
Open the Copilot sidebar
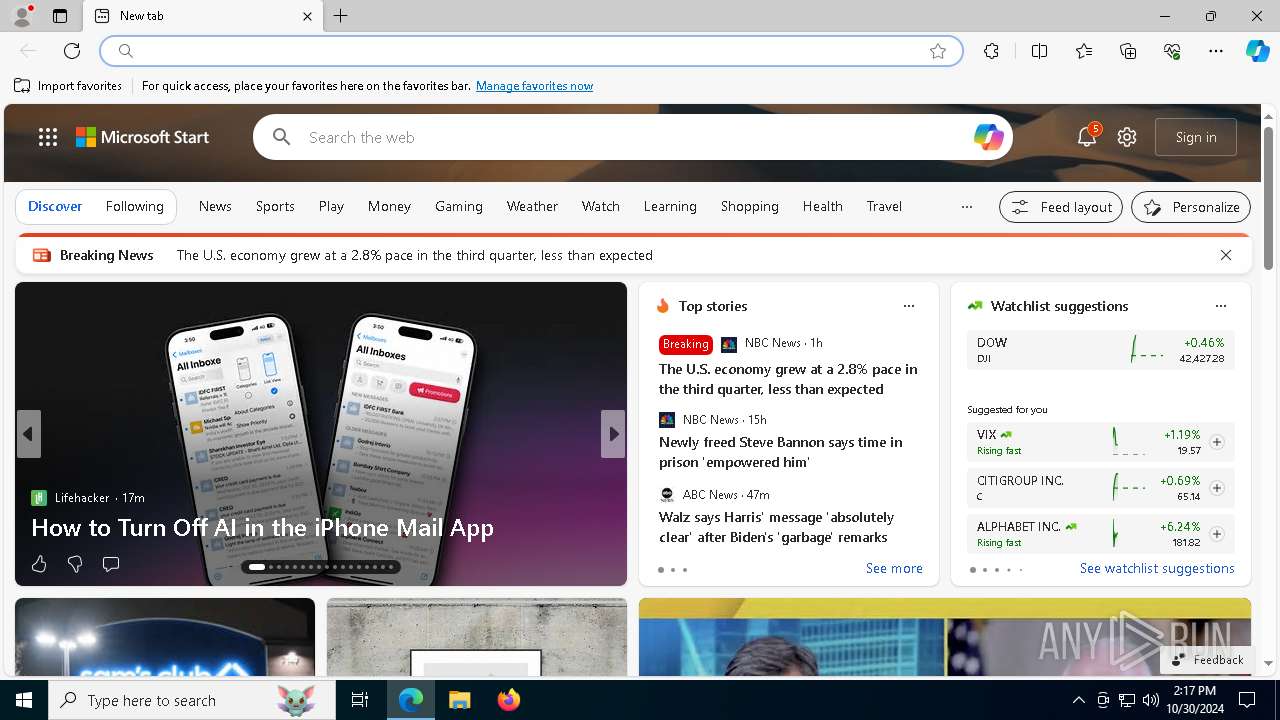point(1257,51)
